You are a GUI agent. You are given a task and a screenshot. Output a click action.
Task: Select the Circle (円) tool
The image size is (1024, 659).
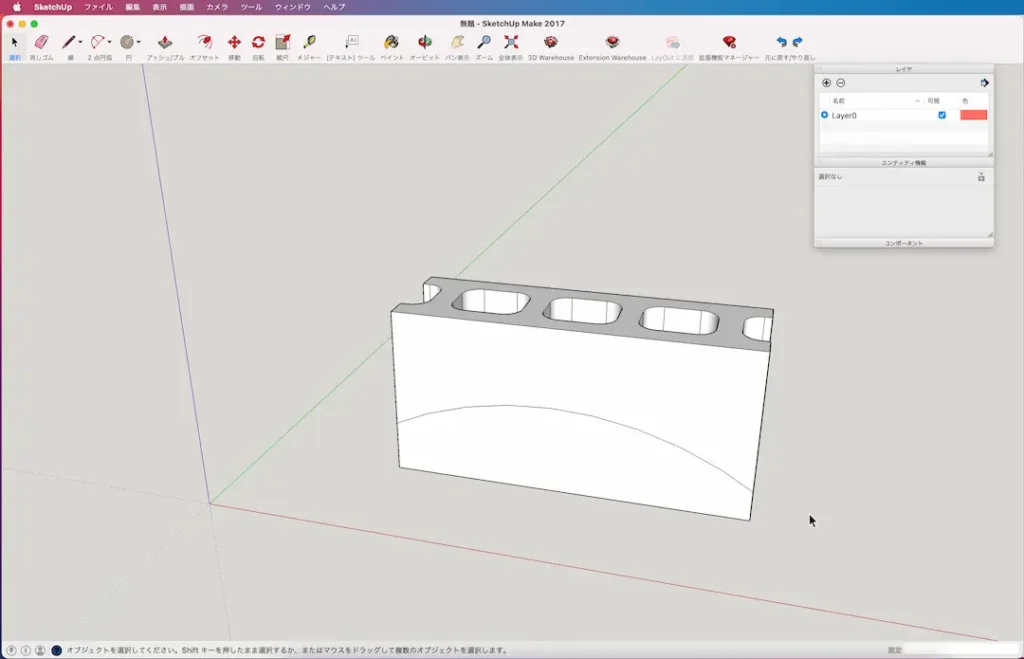(x=127, y=42)
